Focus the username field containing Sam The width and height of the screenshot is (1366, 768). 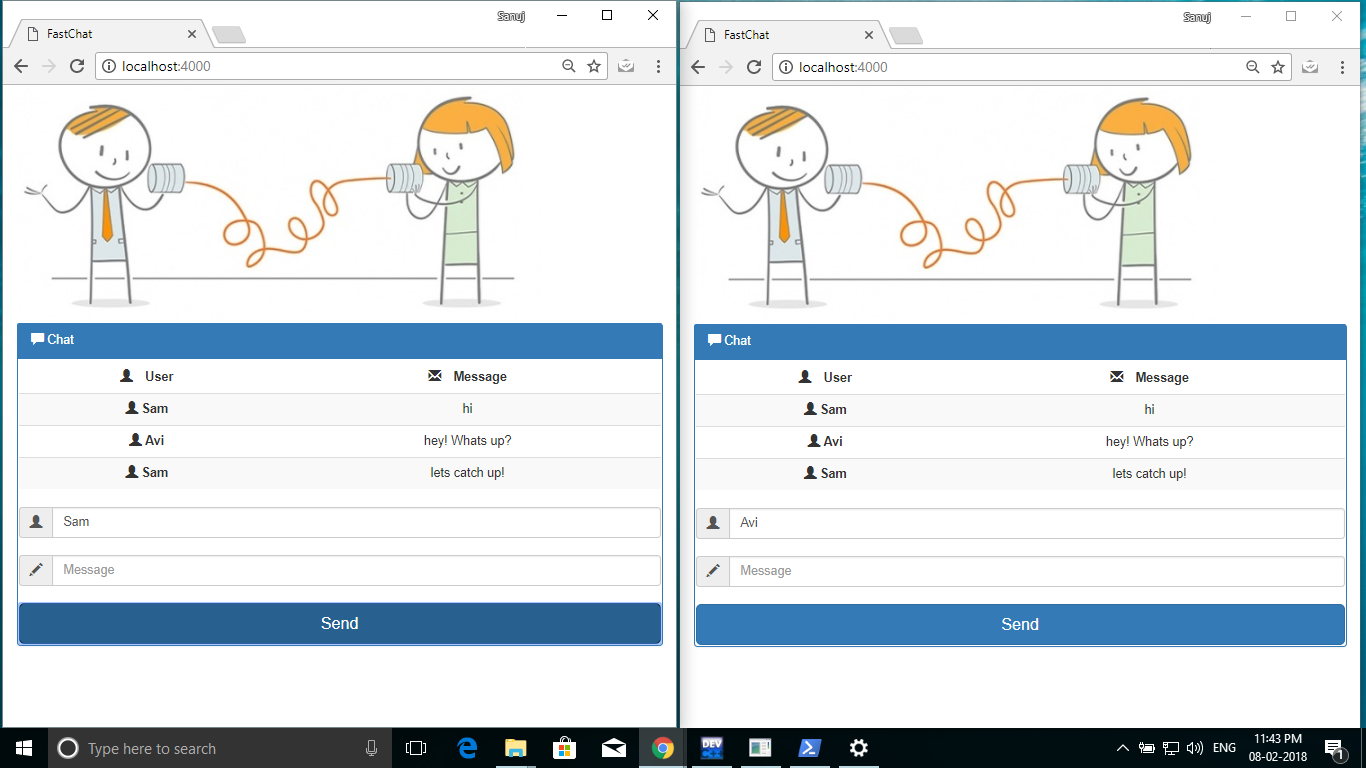pos(356,522)
